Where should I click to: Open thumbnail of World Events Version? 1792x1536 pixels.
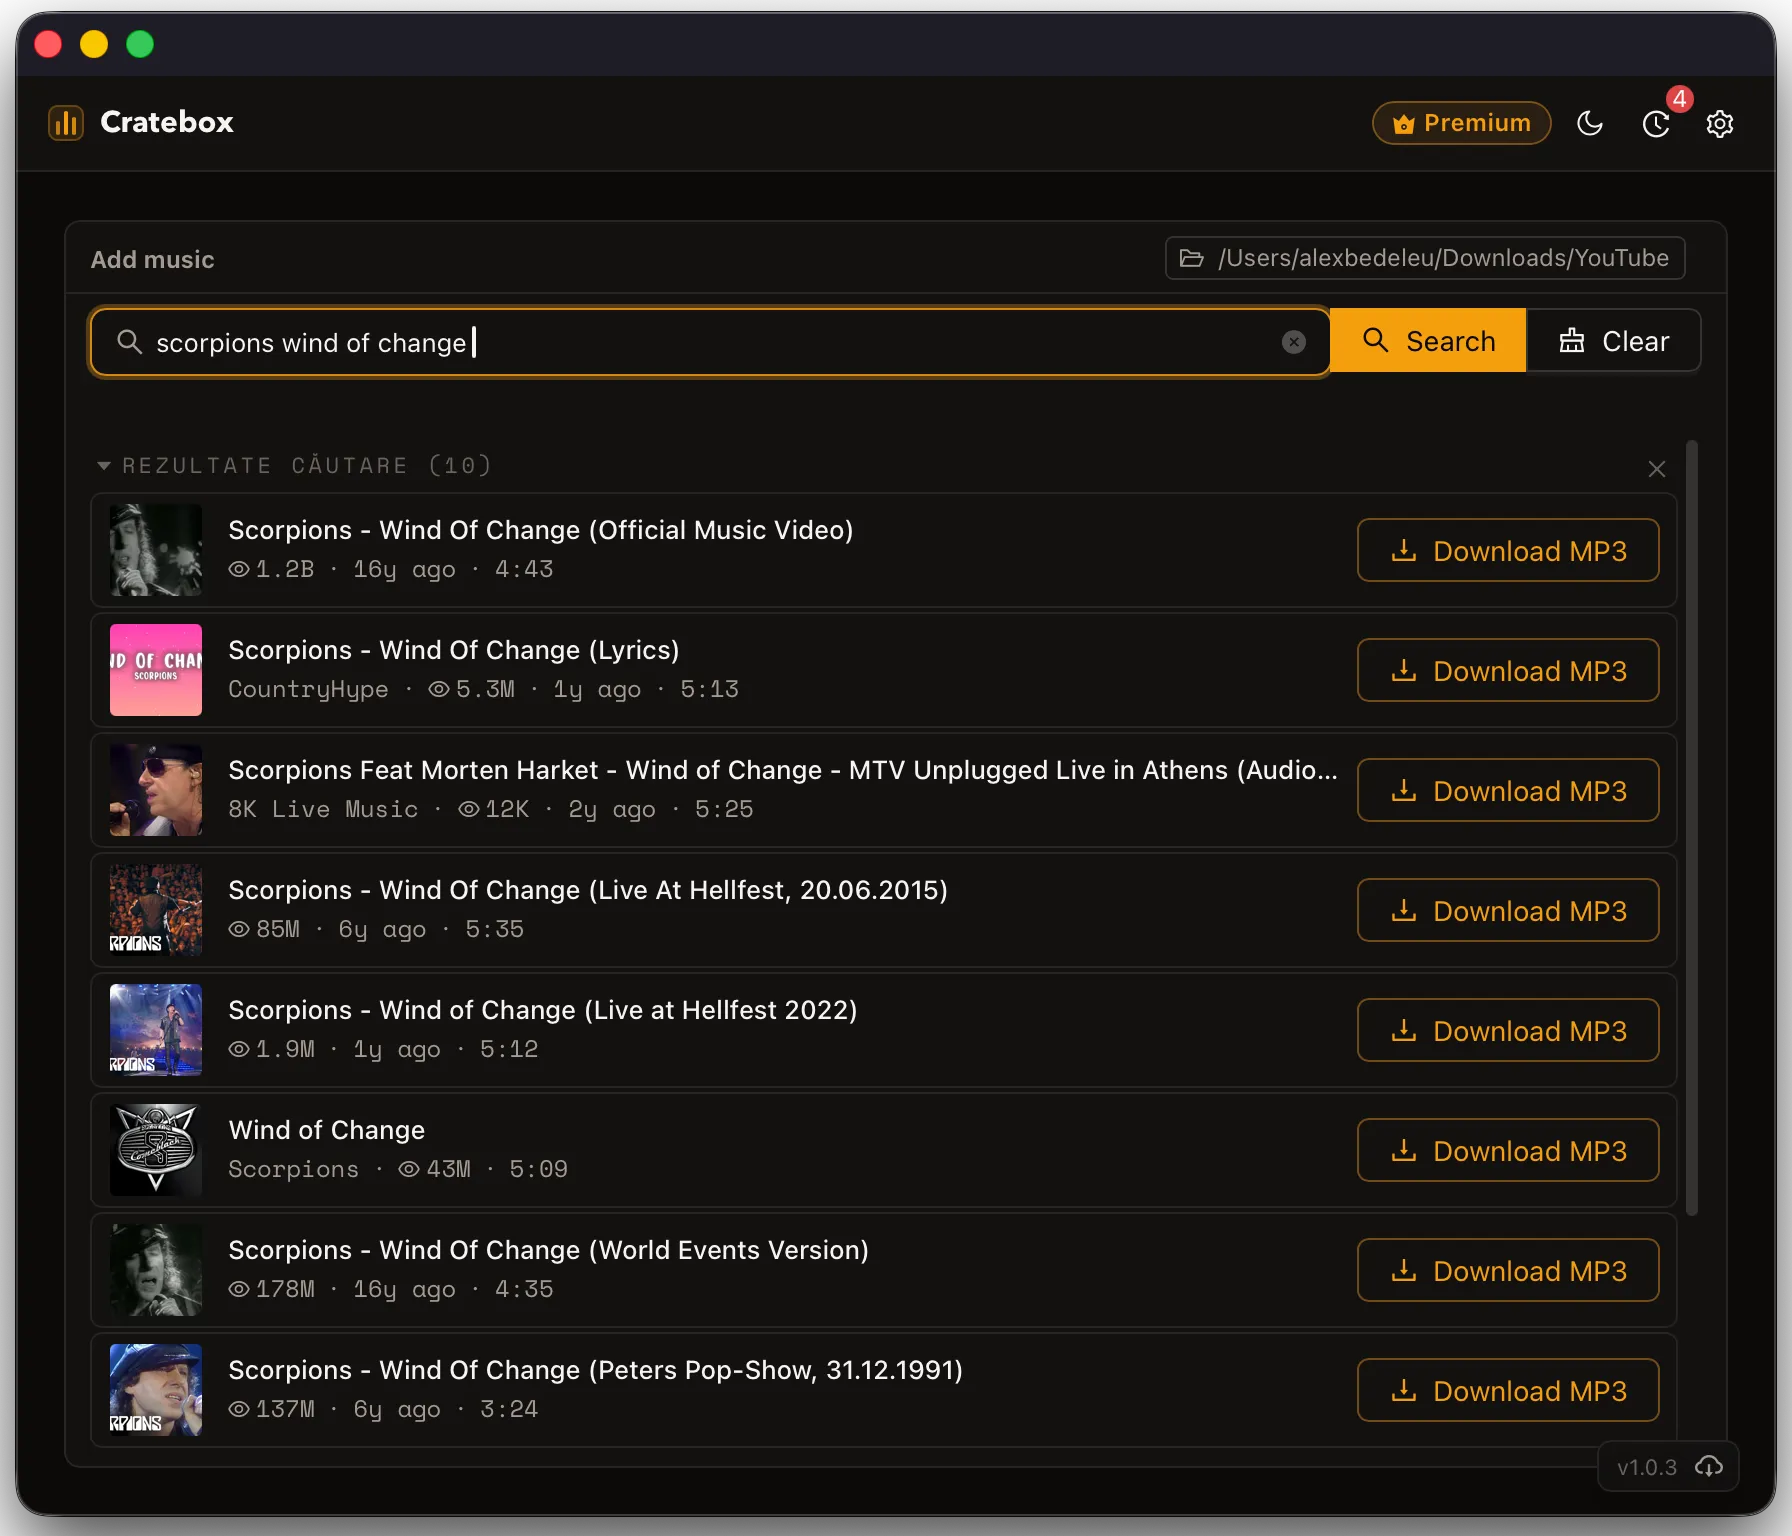coord(156,1270)
